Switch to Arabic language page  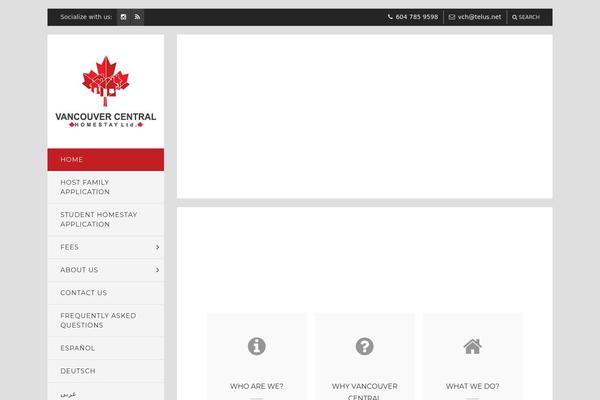[x=106, y=392]
